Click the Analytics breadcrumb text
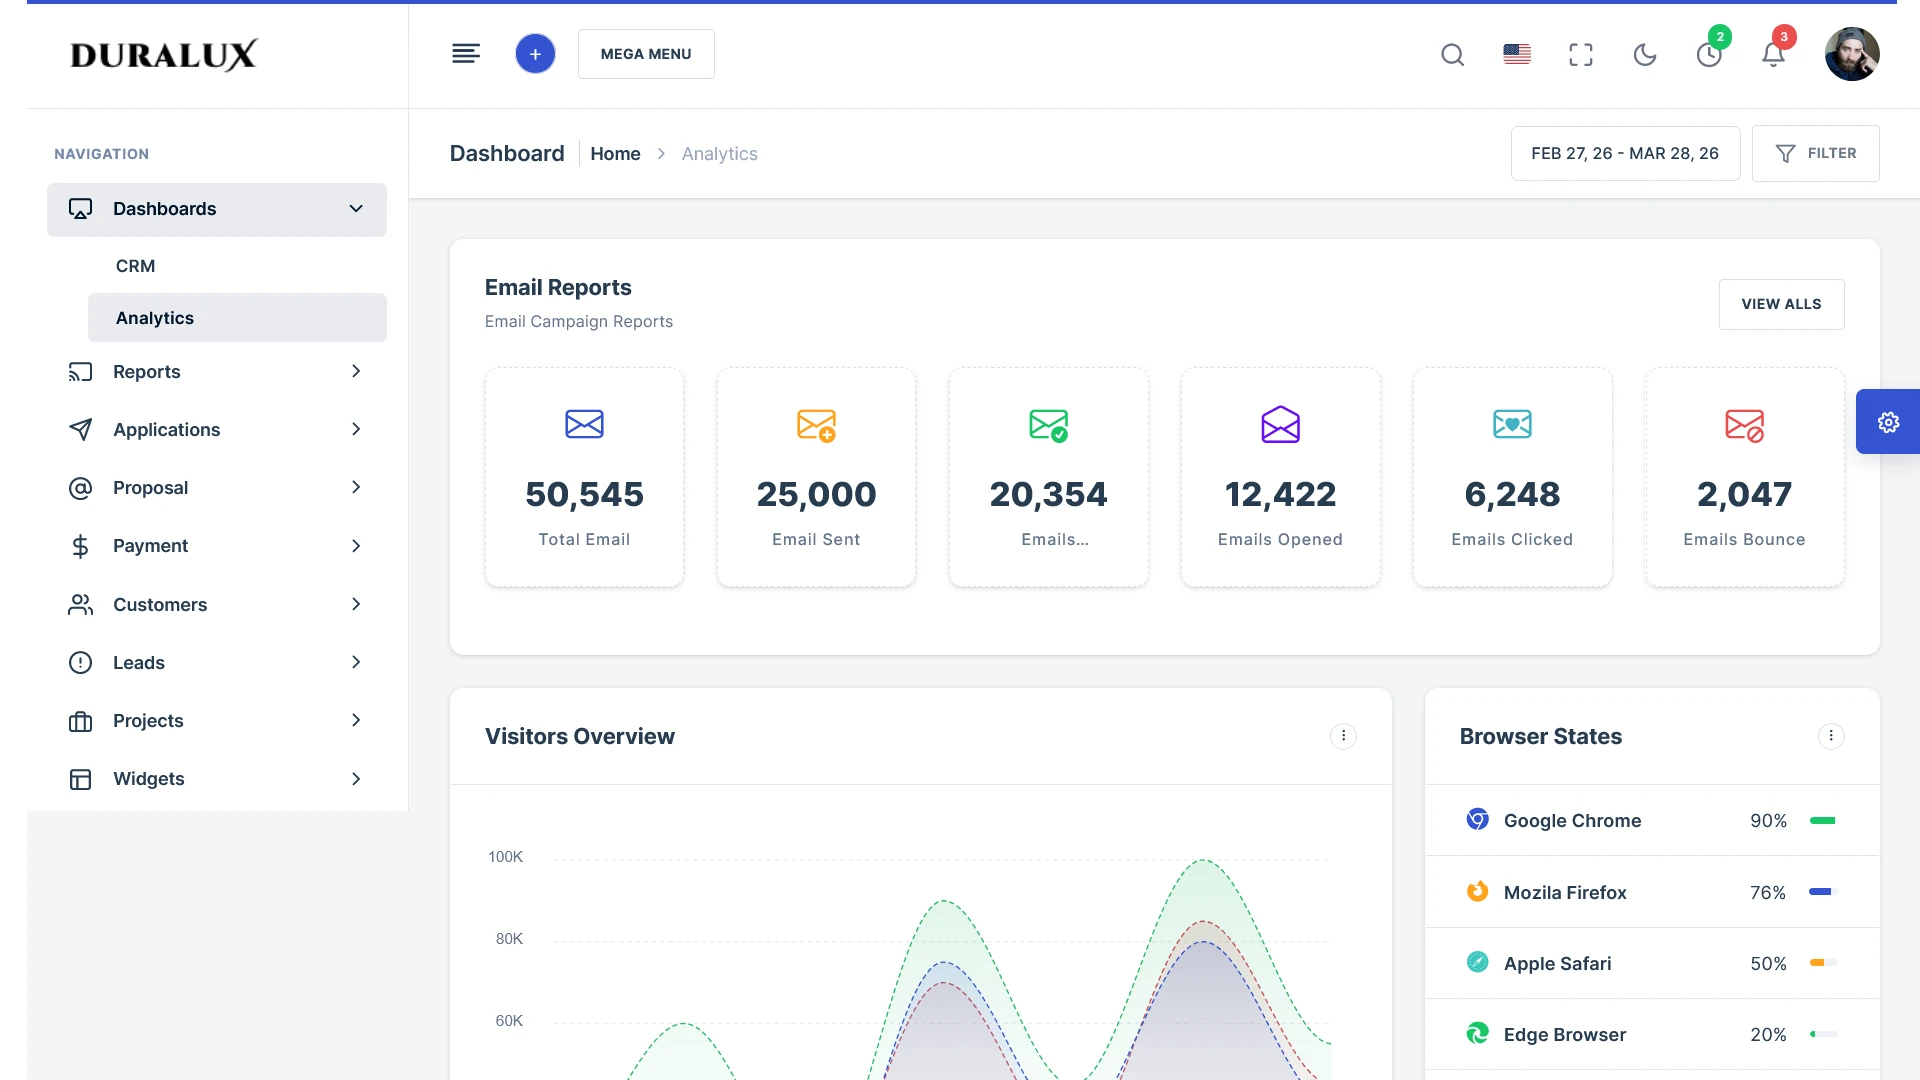 click(720, 154)
